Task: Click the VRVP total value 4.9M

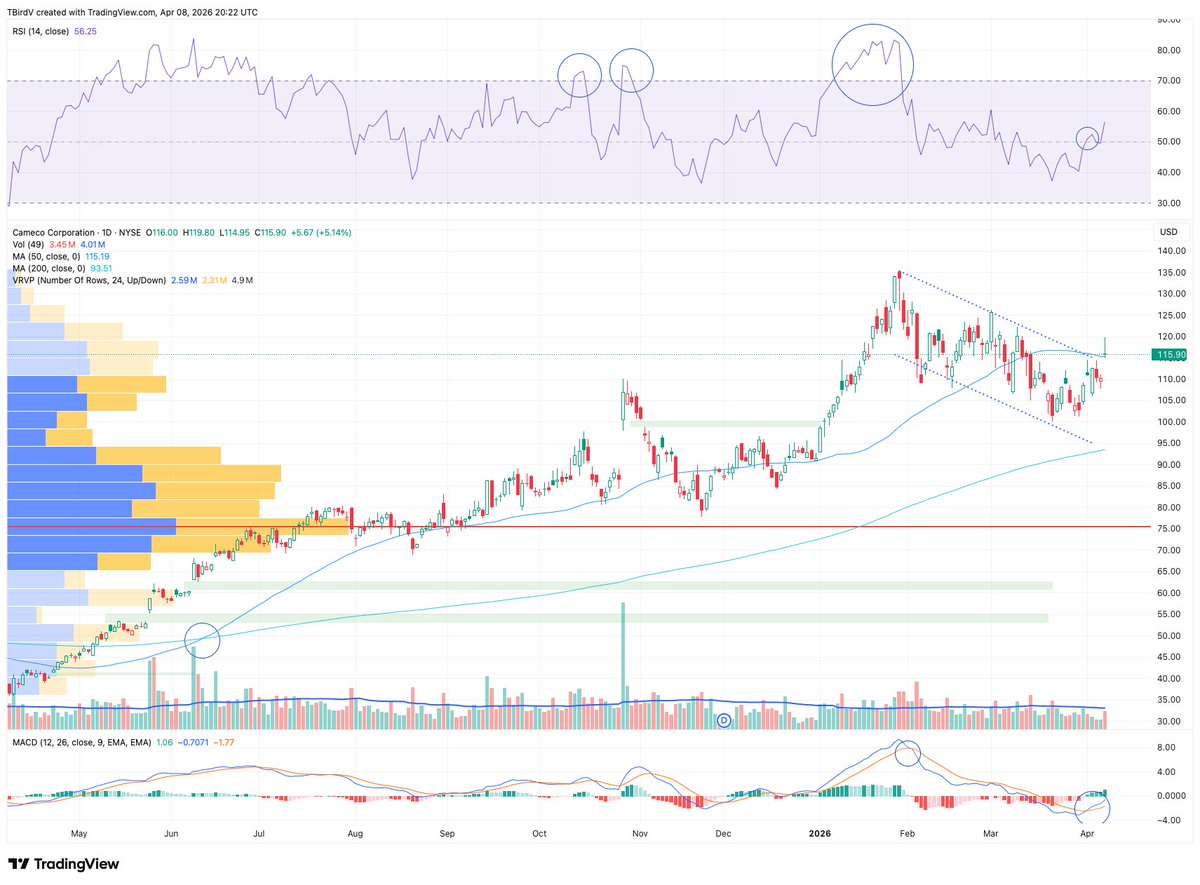Action: pyautogui.click(x=242, y=280)
